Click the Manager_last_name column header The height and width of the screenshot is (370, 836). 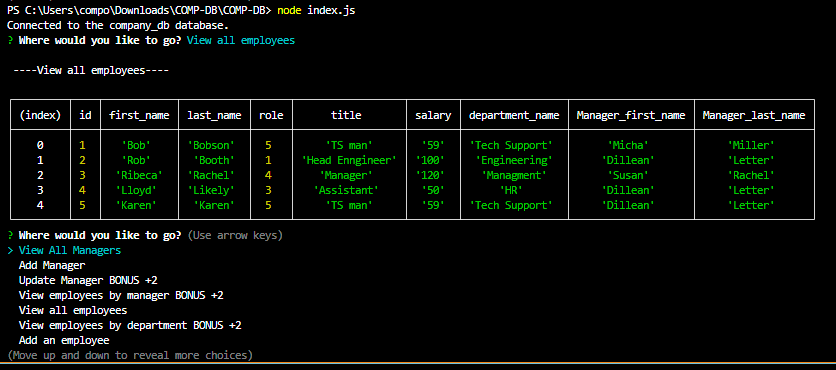(754, 115)
